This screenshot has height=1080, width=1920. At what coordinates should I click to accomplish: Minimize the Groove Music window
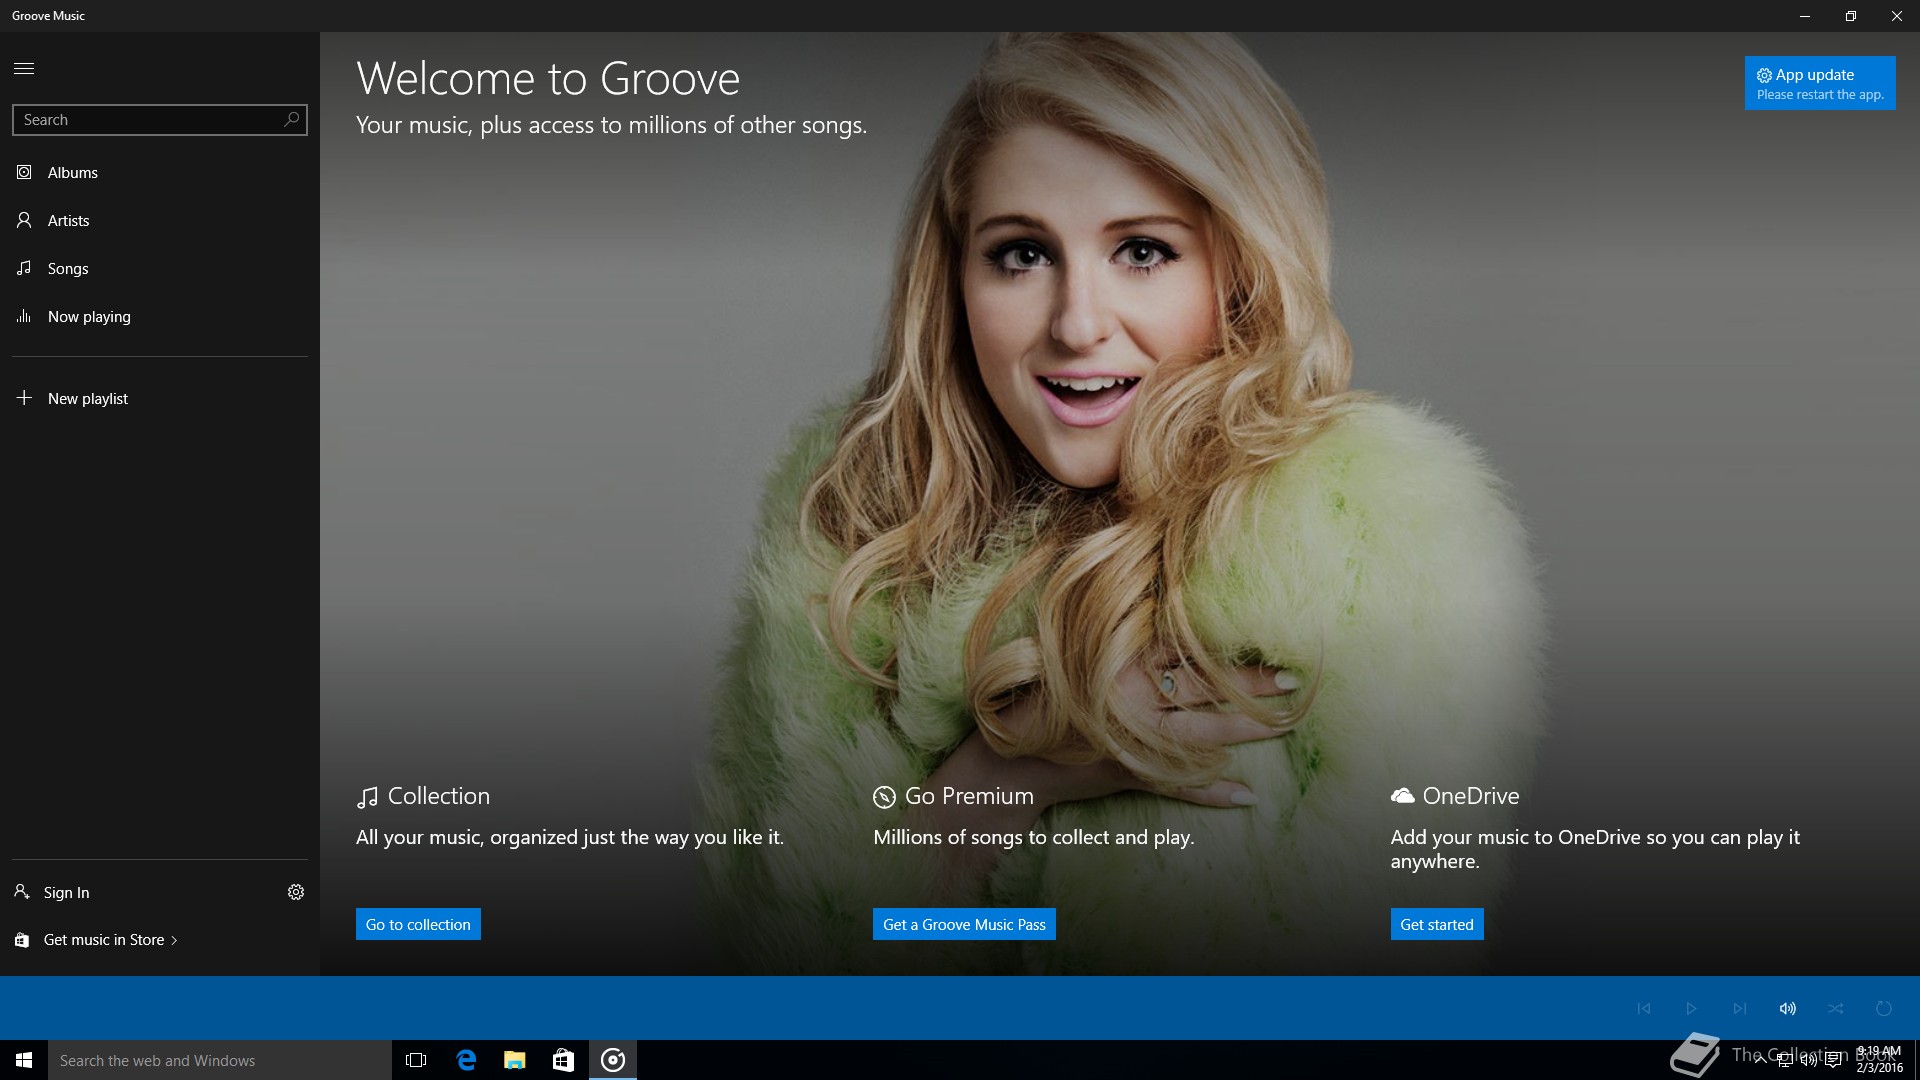click(x=1804, y=16)
